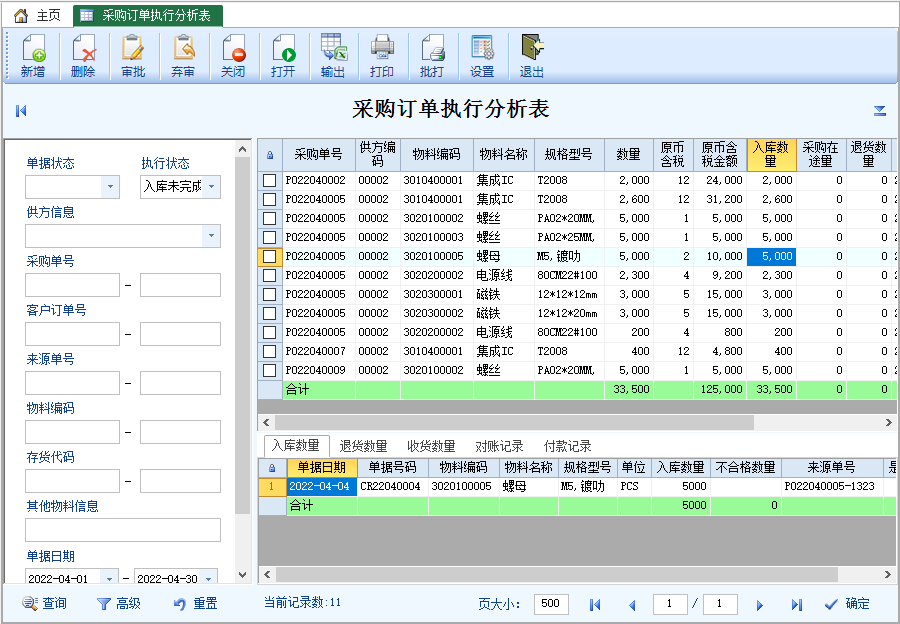
Task: Tick checkbox for 螺母 M5 row
Action: (x=270, y=256)
